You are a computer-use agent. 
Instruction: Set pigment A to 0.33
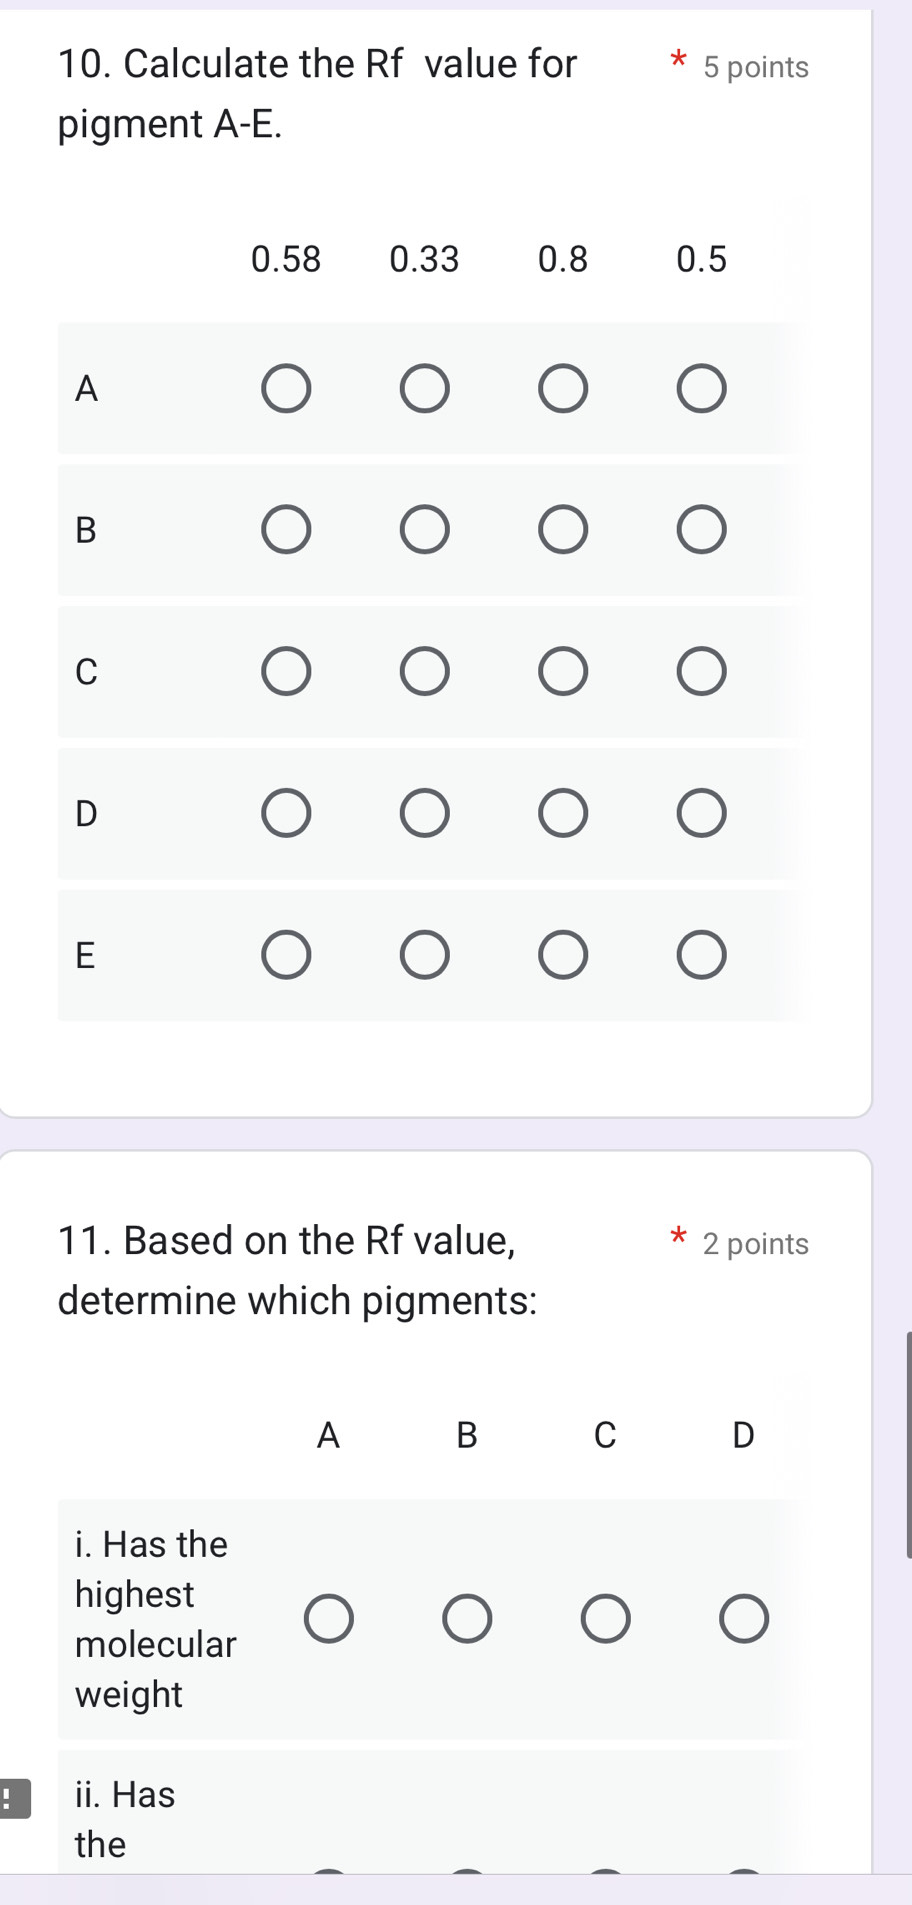click(425, 389)
